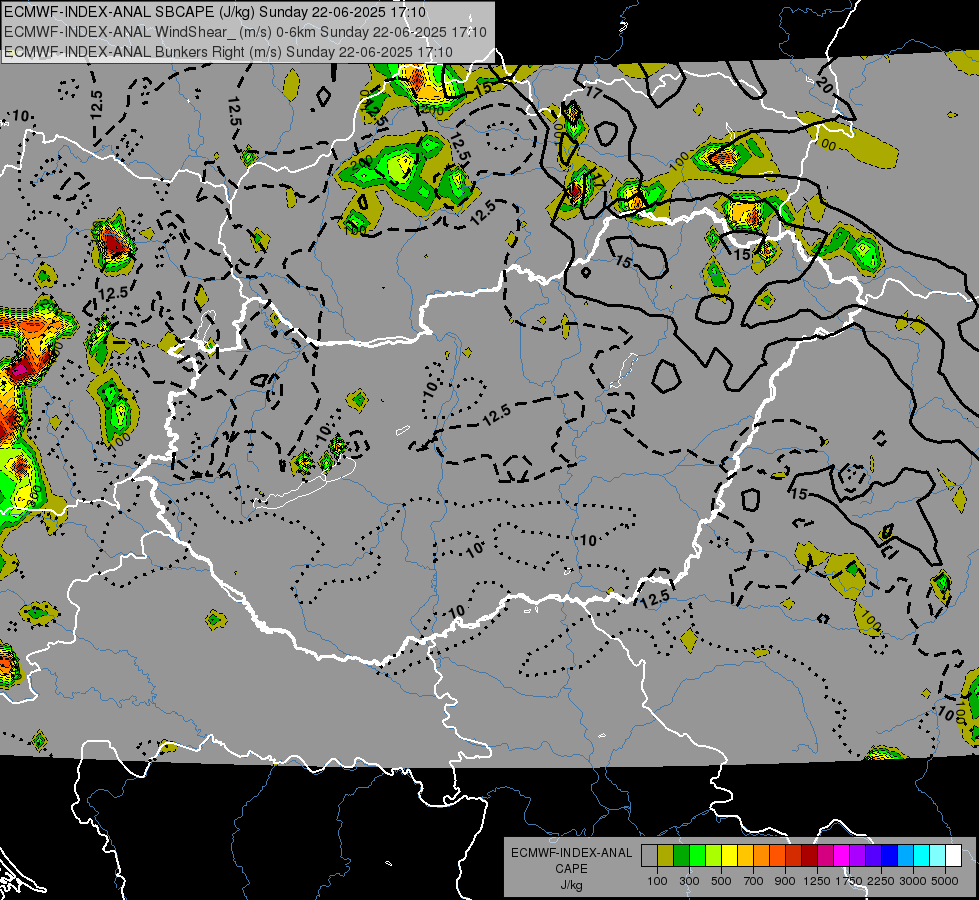The image size is (979, 900).
Task: Click the ECMWF-INDEX-ANAL label in the colour legend
Action: coord(571,853)
